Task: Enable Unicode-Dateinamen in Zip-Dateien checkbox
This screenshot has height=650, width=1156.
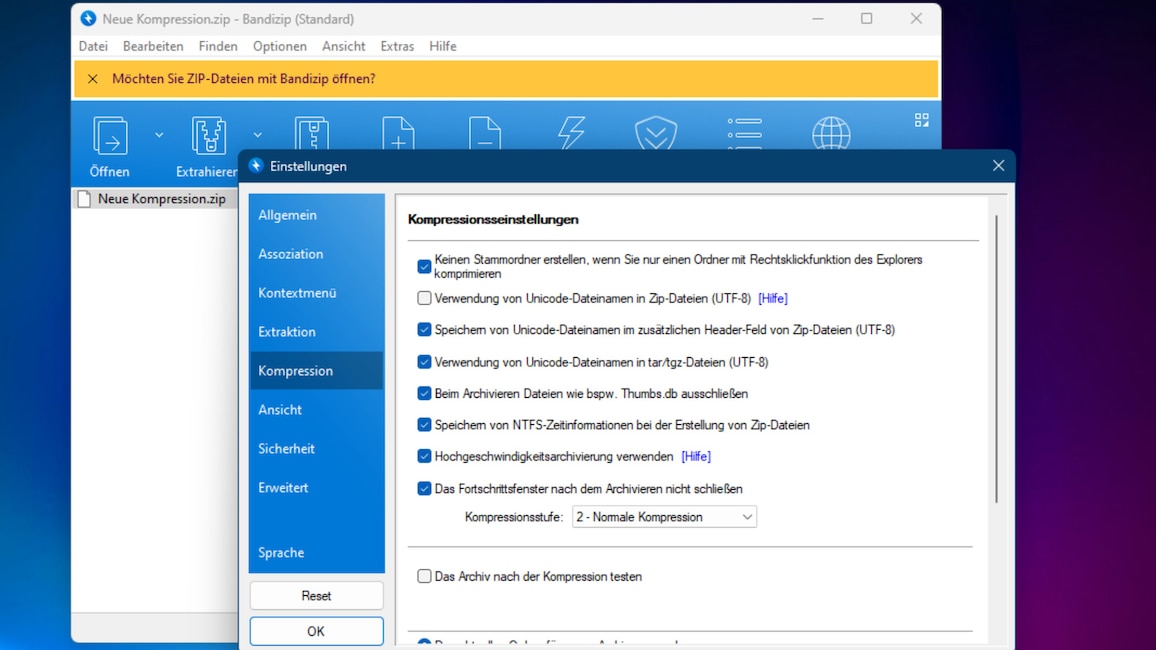Action: point(424,298)
